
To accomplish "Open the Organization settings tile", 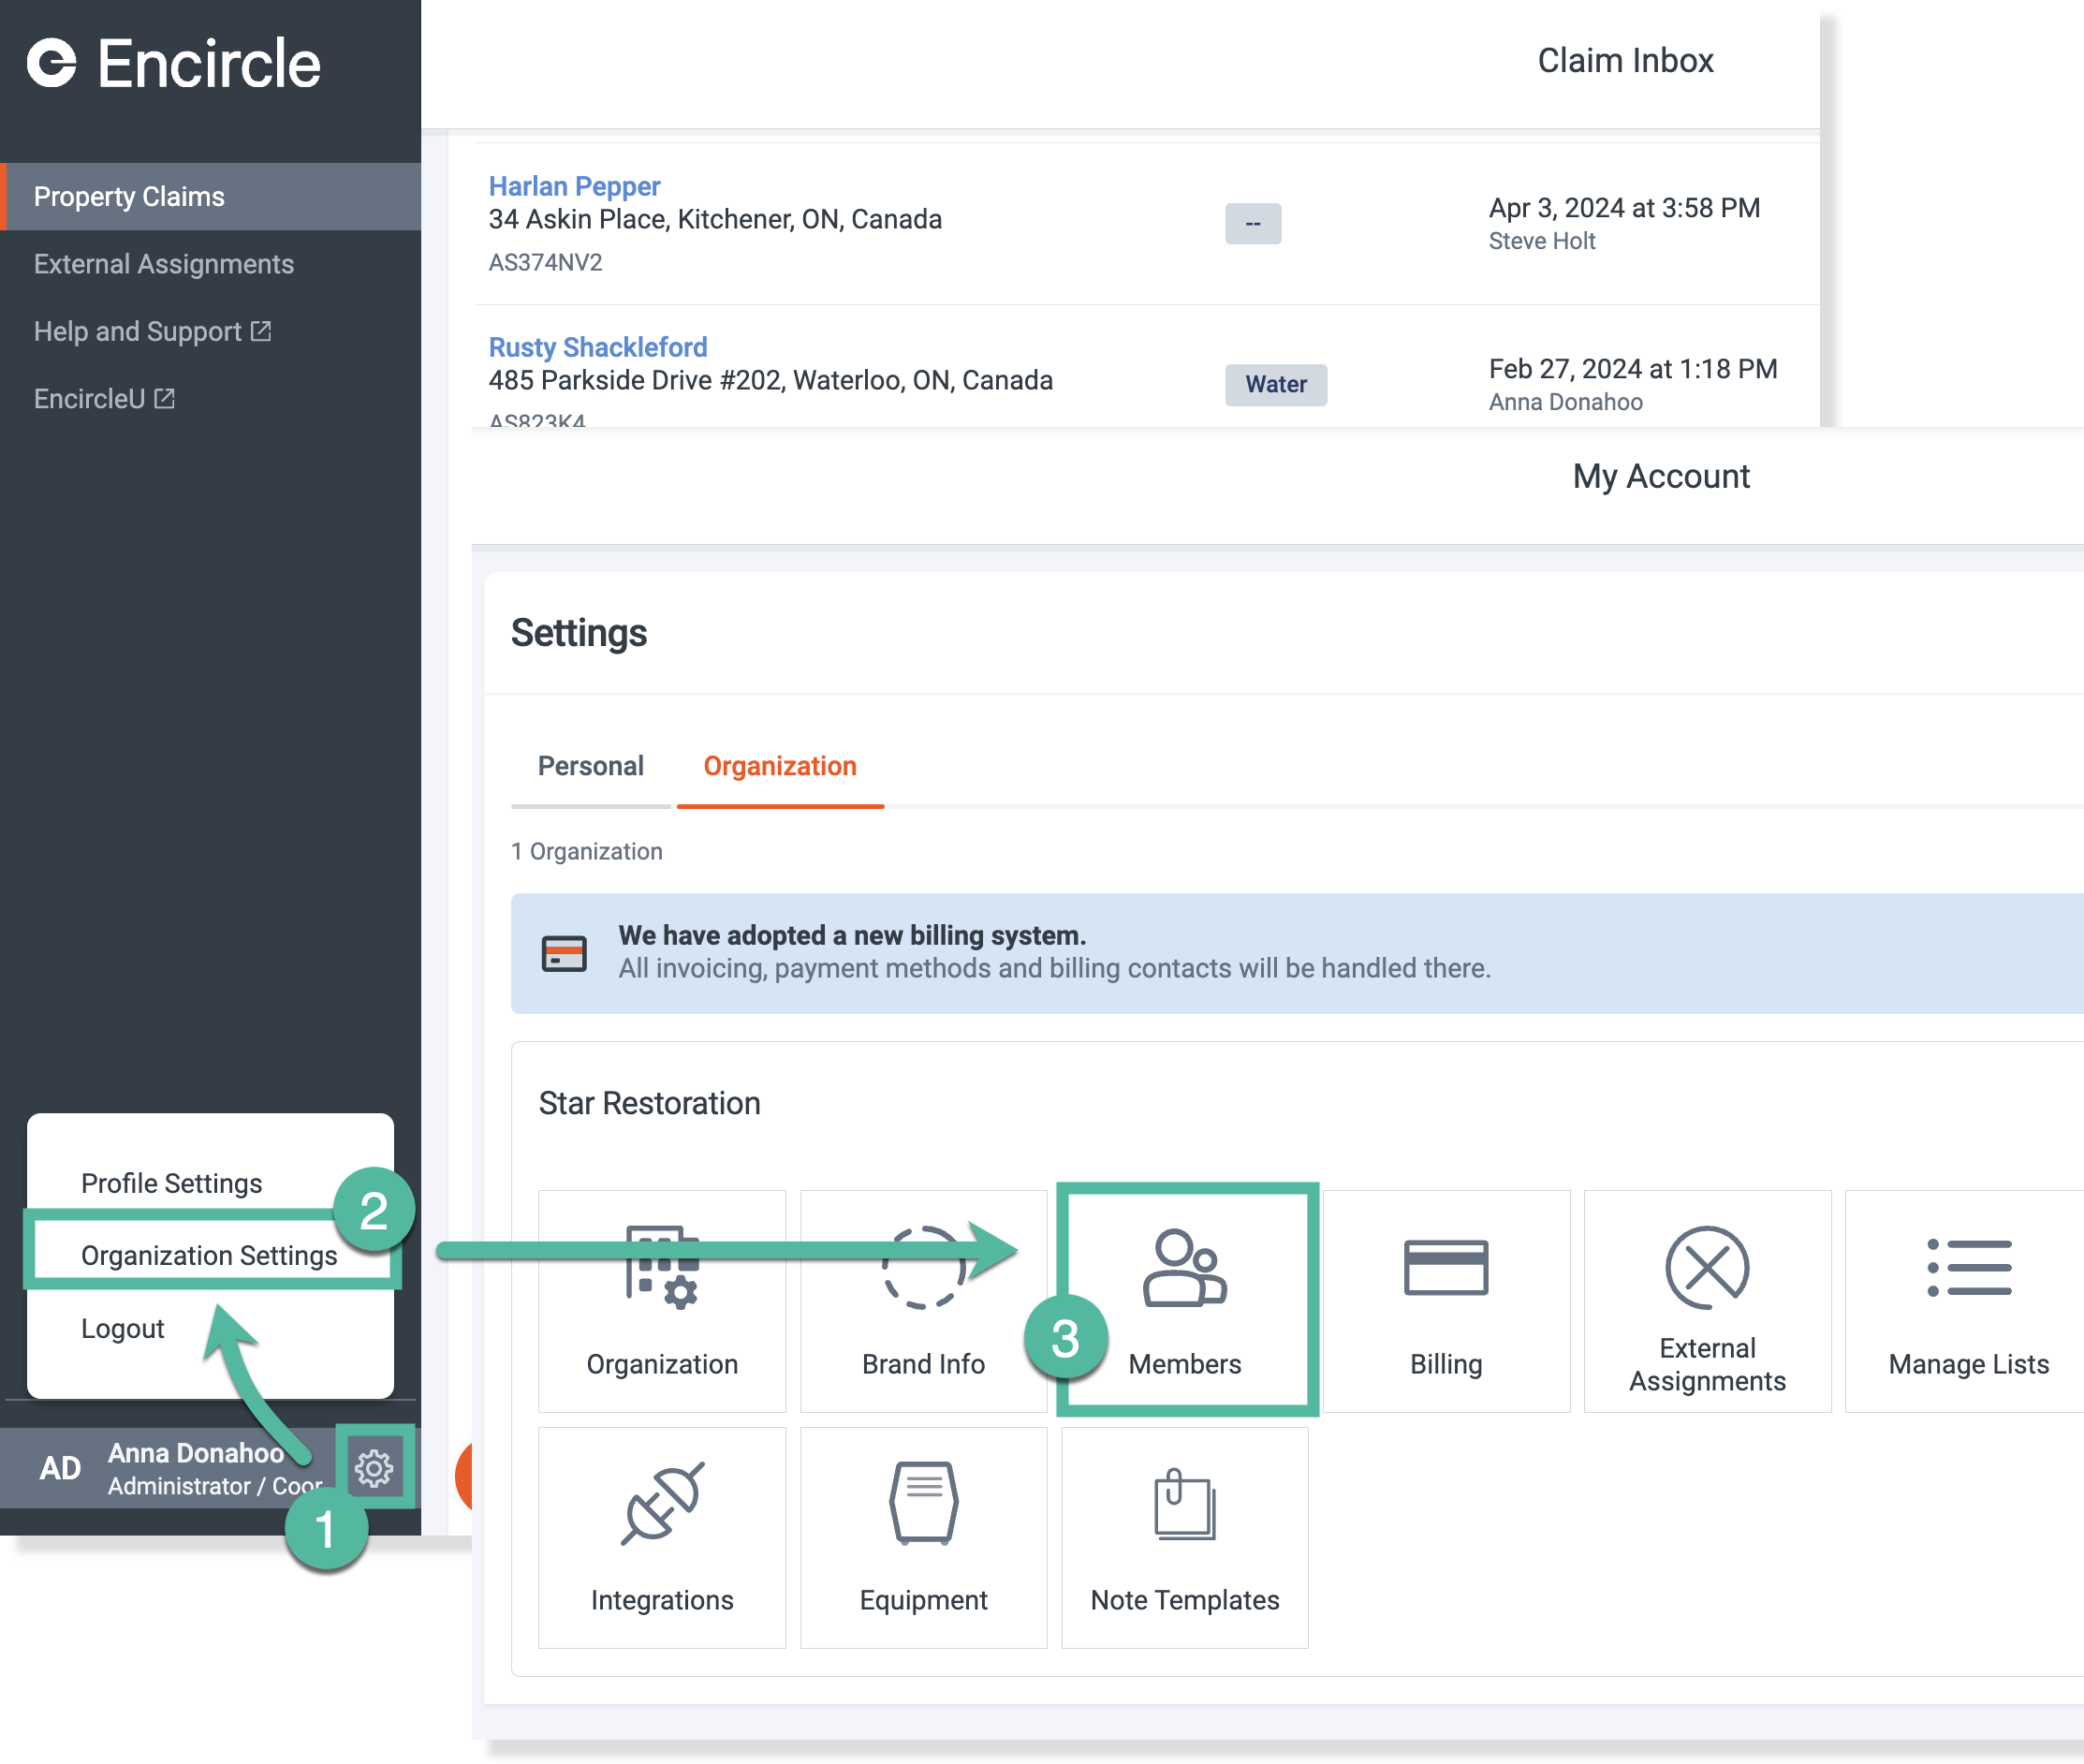I will (x=662, y=1300).
